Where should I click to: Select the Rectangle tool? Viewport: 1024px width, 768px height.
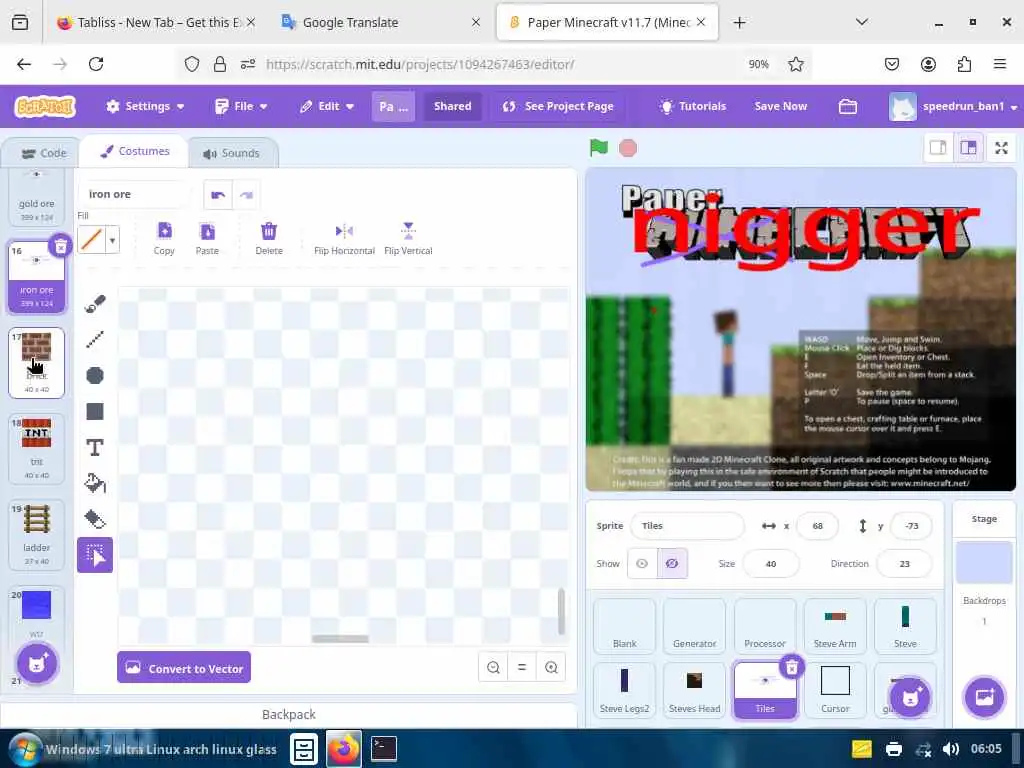[95, 411]
